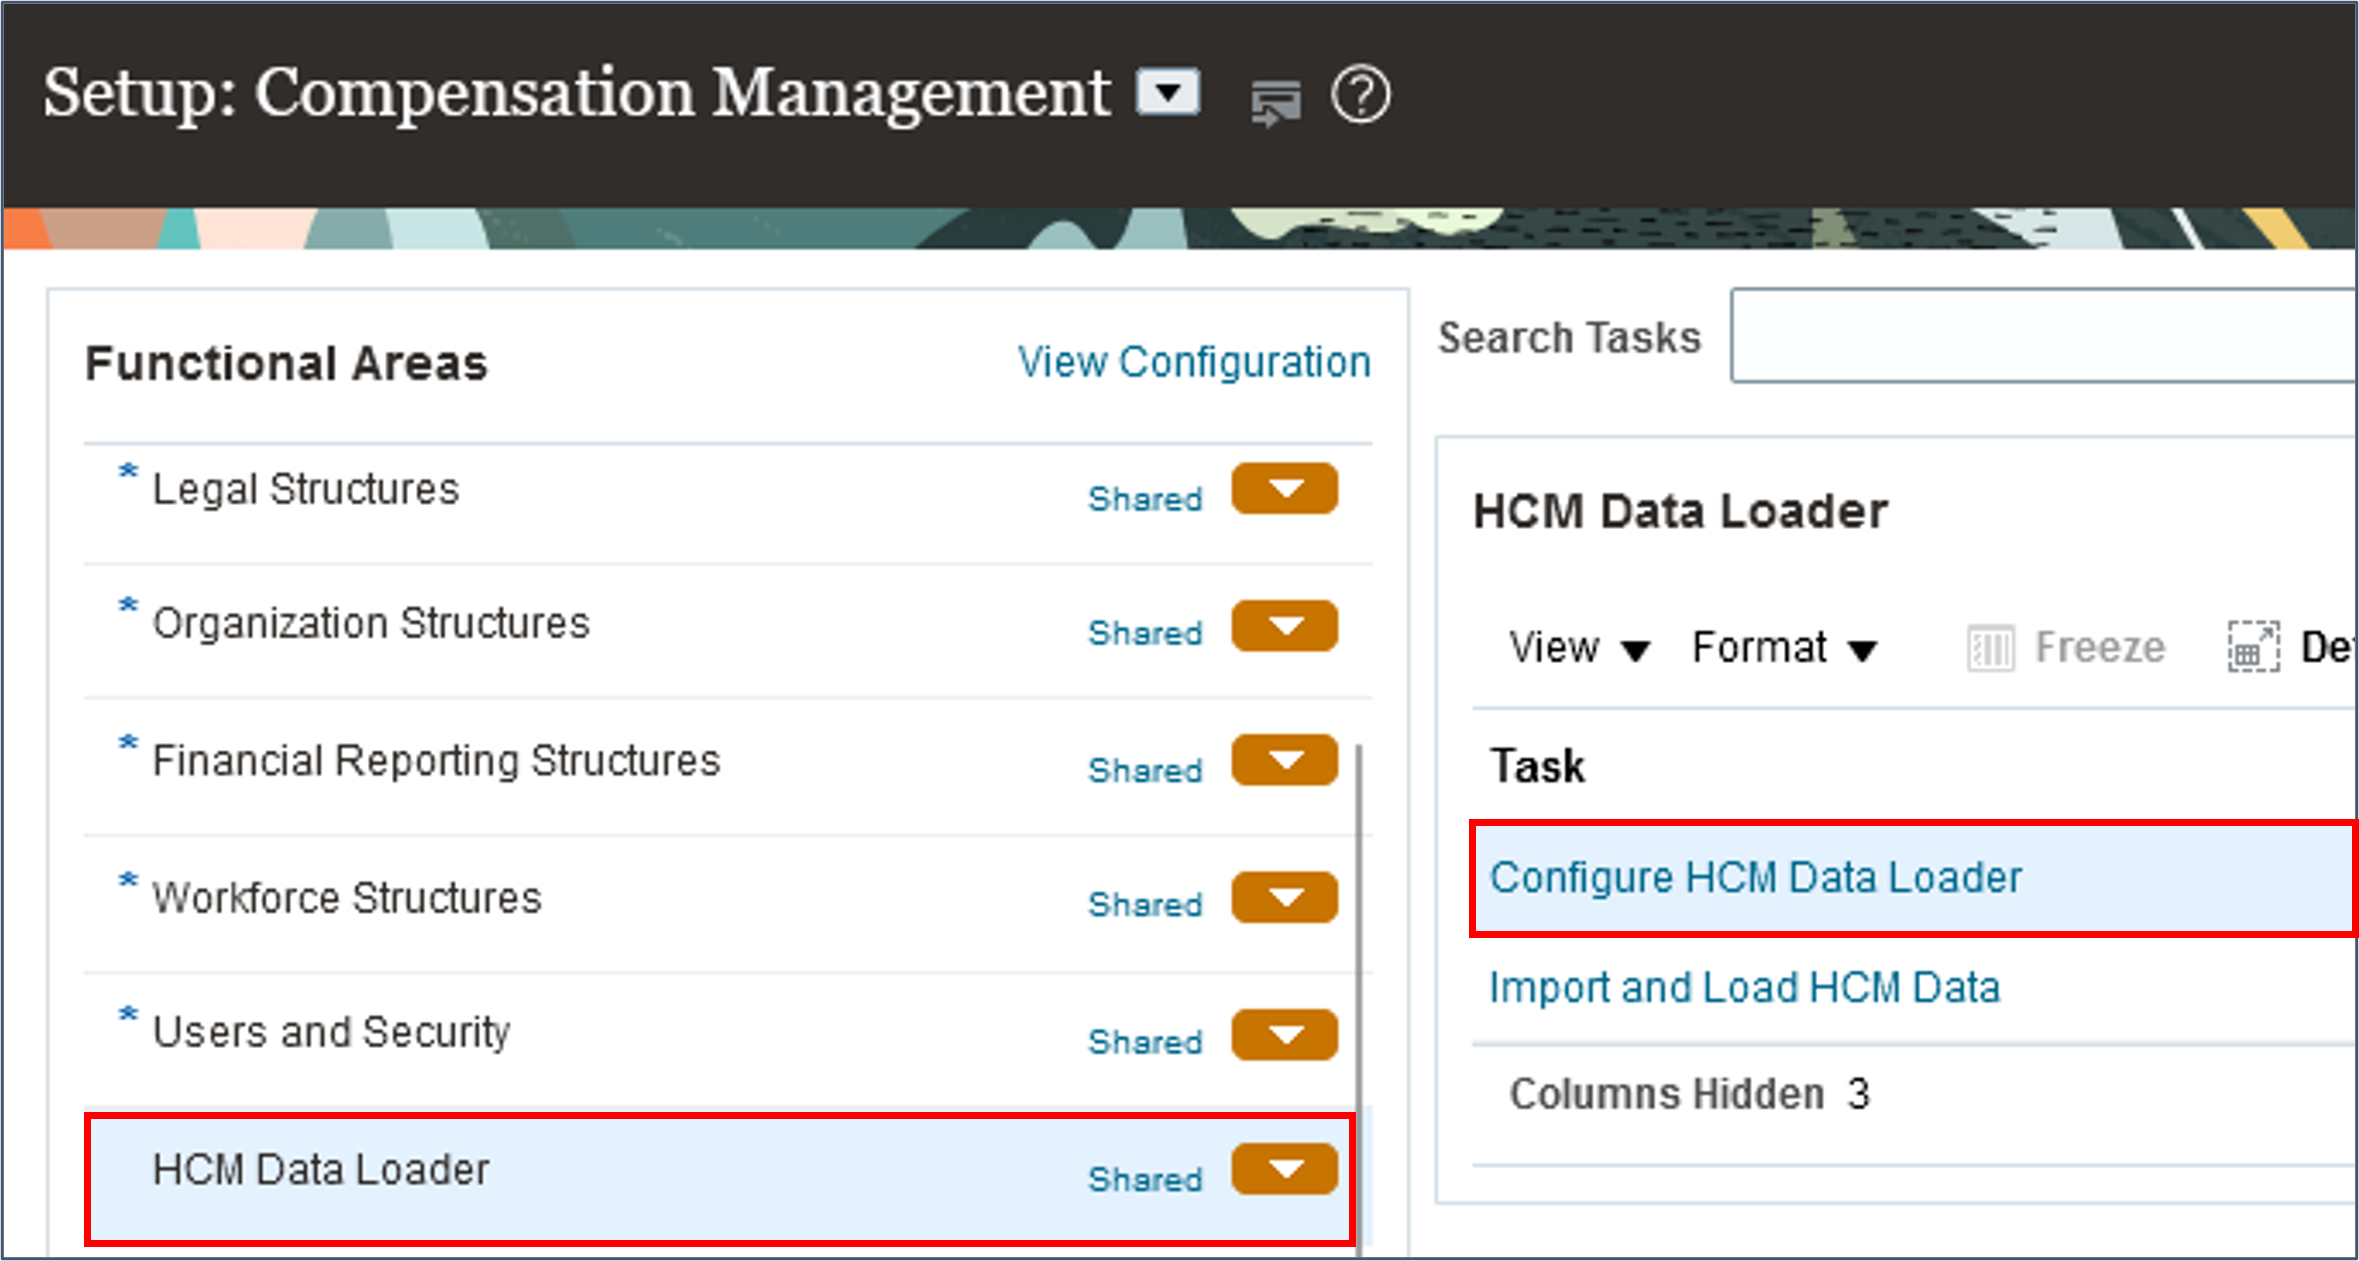2359x1261 pixels.
Task: Select the HCM Data Loader functional area
Action: pos(321,1169)
